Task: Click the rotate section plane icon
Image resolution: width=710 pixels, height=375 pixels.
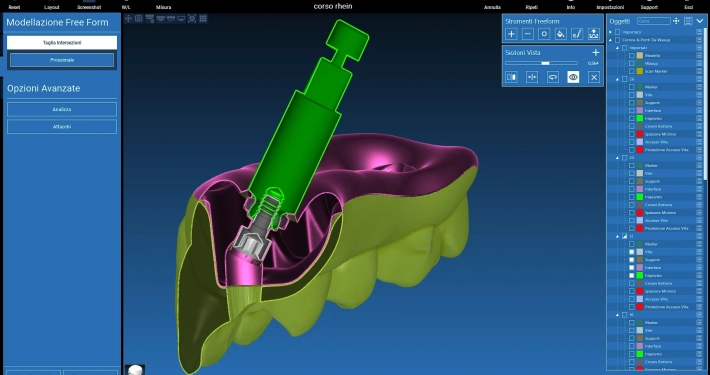Action: [553, 77]
